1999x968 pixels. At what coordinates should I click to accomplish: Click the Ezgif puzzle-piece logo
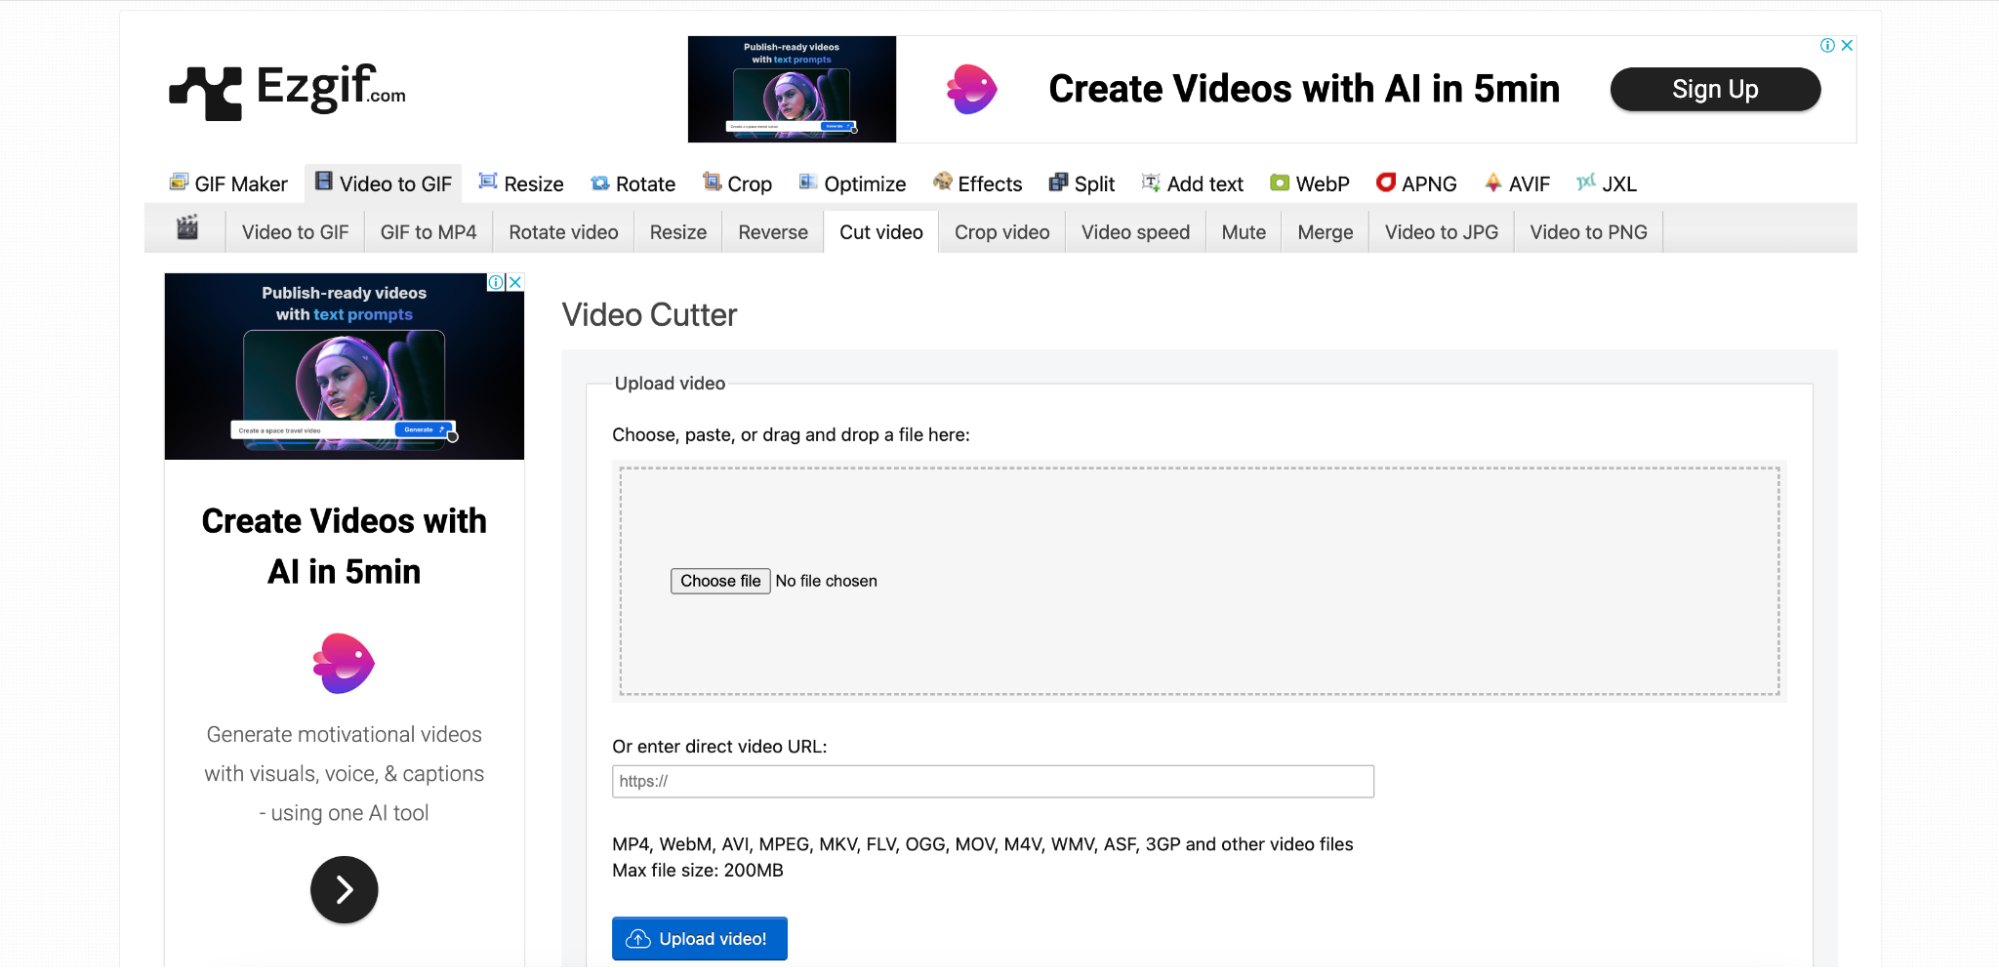[x=206, y=92]
